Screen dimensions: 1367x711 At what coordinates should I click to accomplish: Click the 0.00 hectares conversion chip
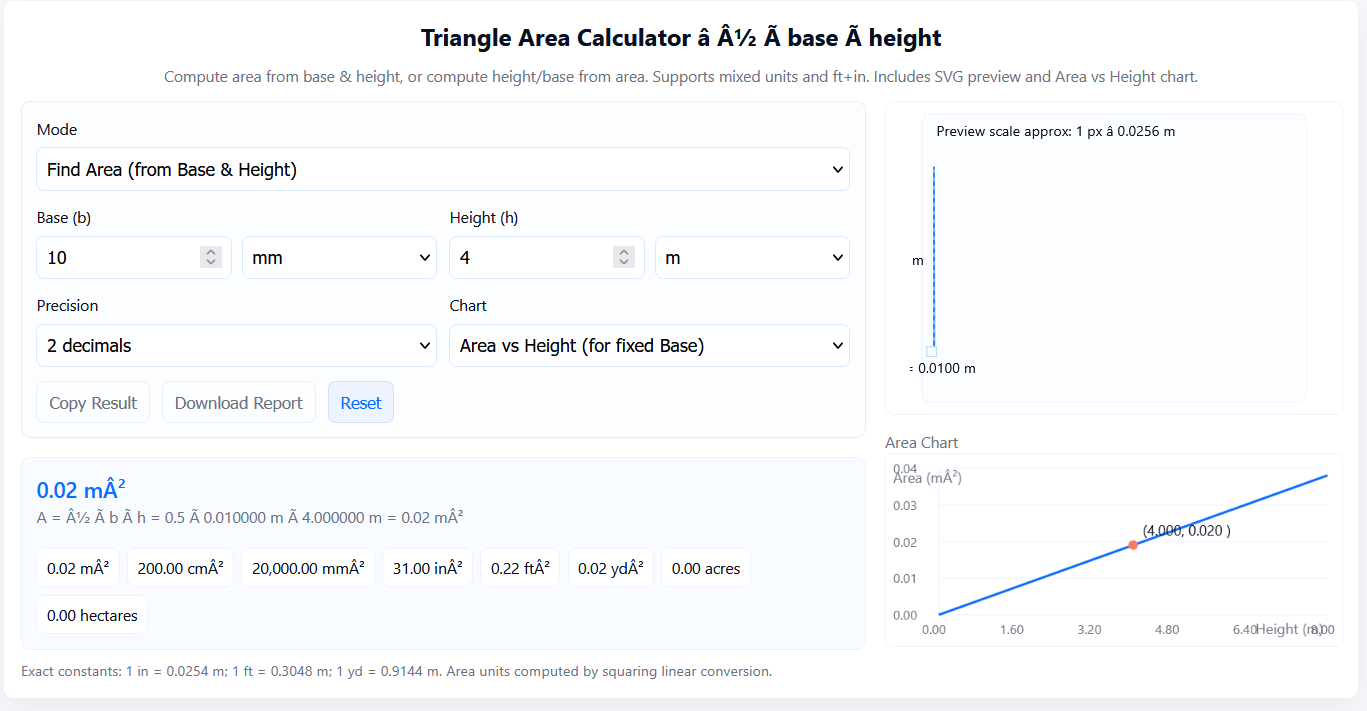91,615
